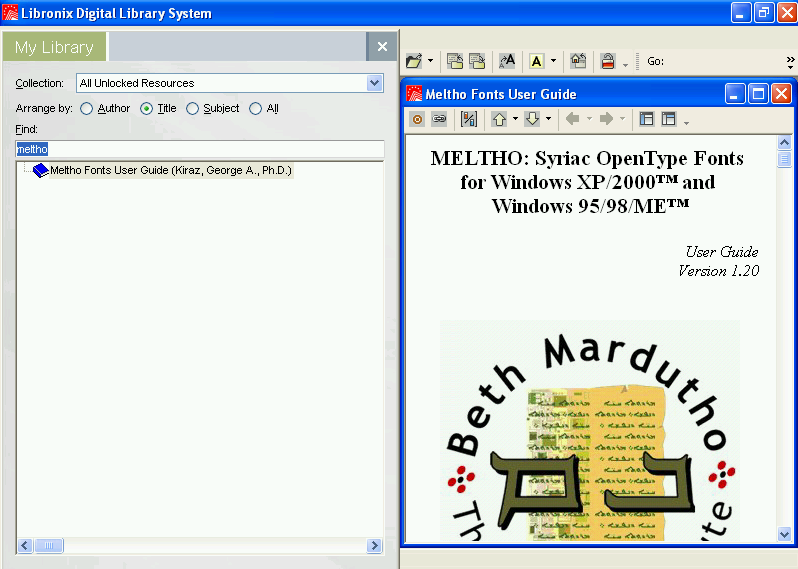Click the save workspace icon
The width and height of the screenshot is (798, 569).
(x=477, y=61)
